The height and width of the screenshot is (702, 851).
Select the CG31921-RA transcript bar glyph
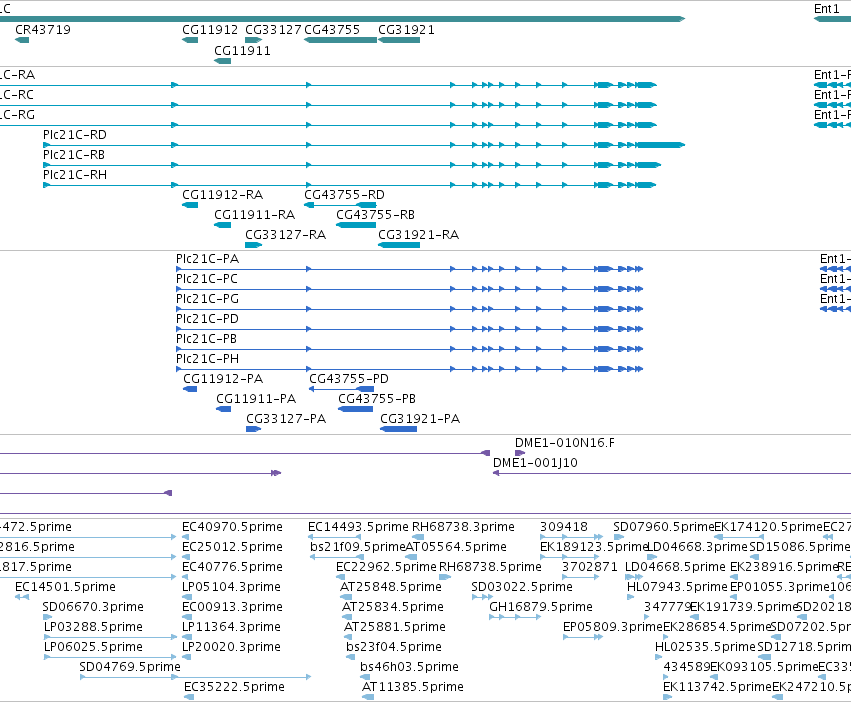point(399,245)
